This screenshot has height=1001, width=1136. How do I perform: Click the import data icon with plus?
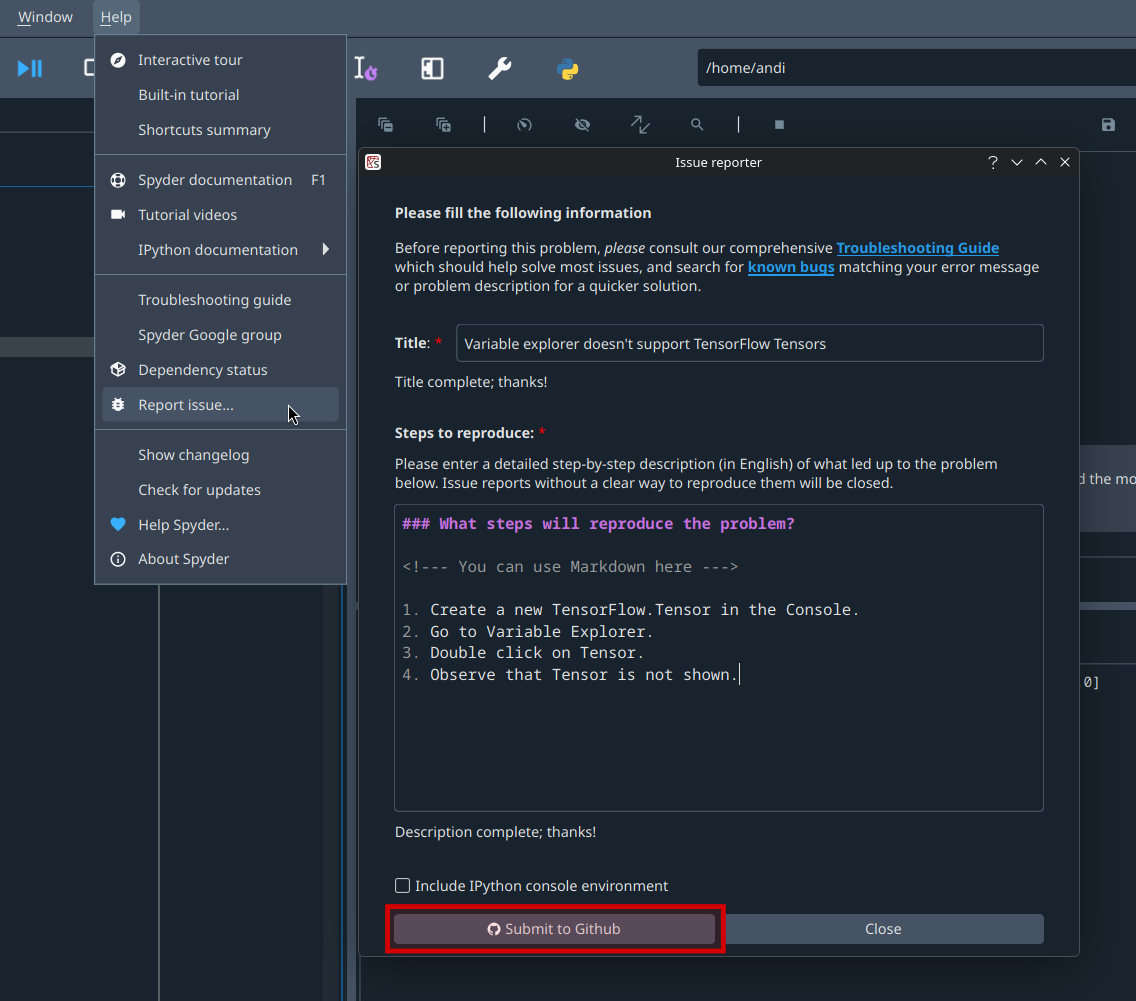[443, 125]
